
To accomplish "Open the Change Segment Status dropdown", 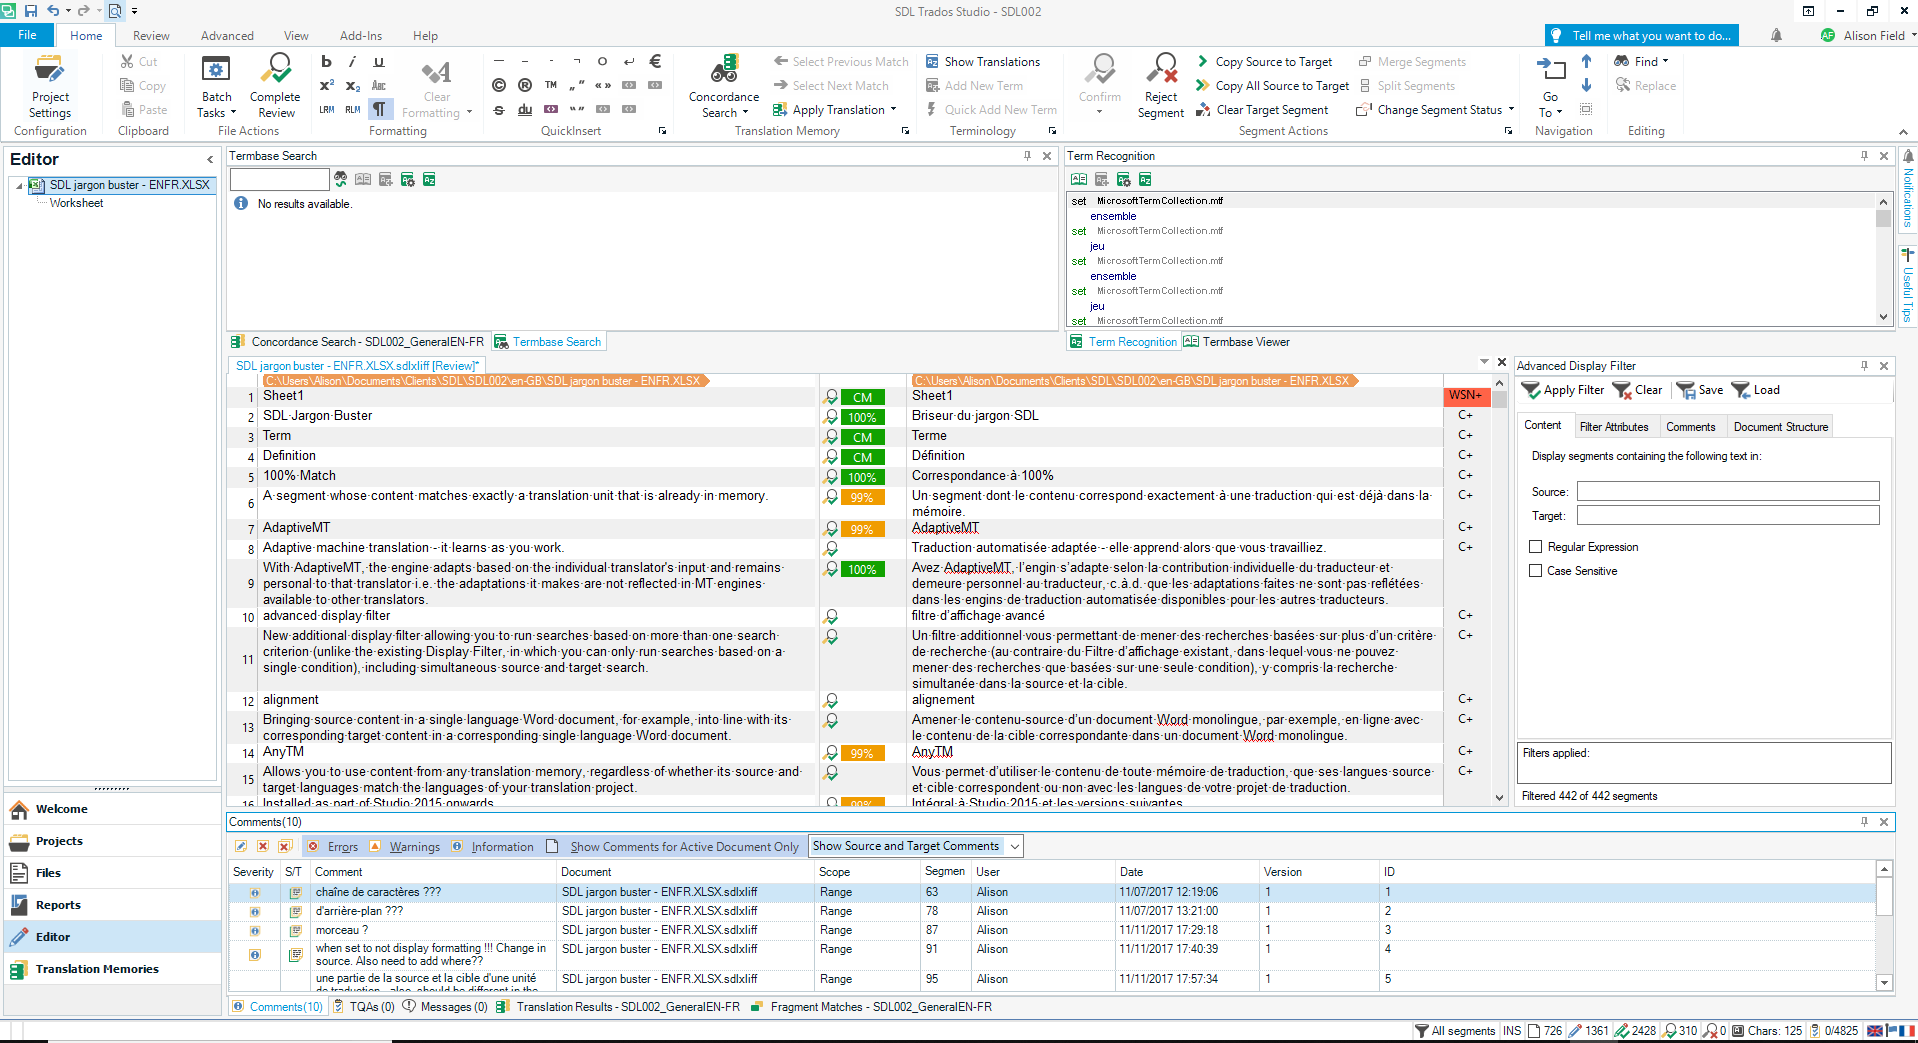I will point(1435,110).
